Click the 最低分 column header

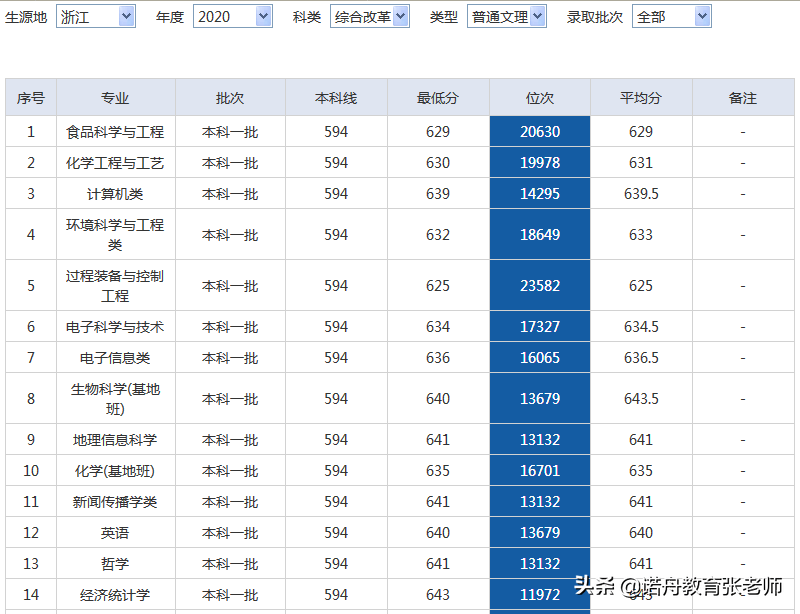(438, 97)
